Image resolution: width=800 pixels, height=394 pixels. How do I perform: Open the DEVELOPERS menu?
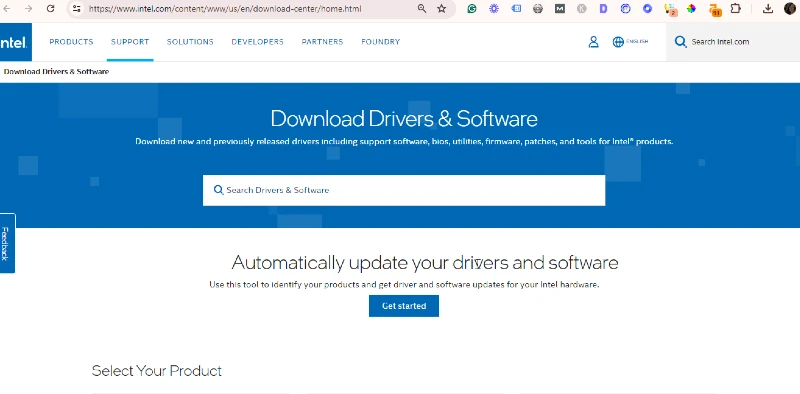click(x=258, y=42)
